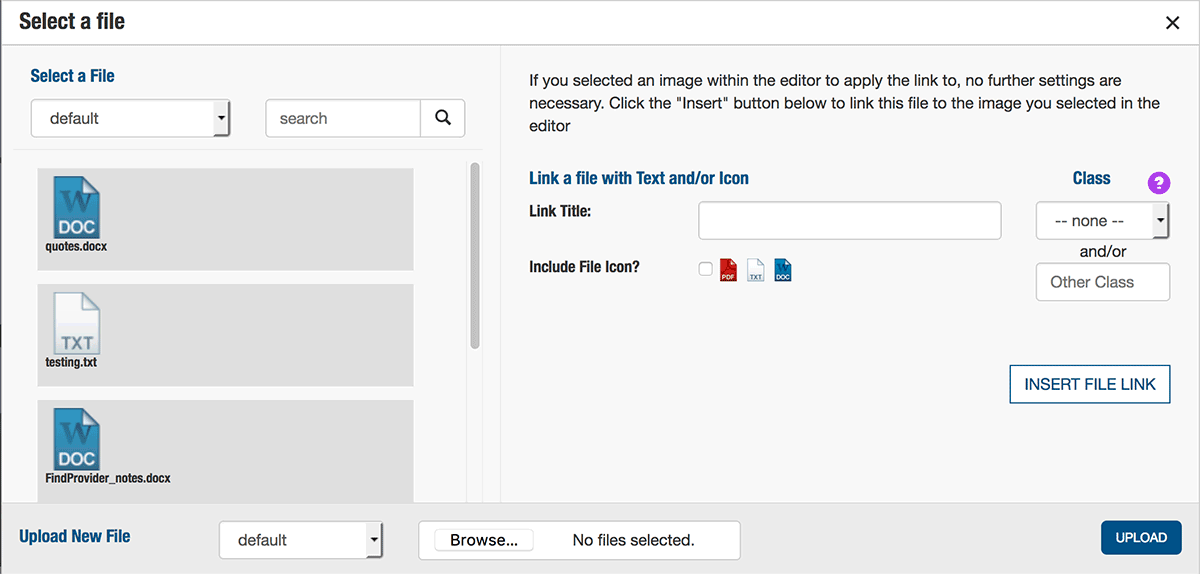This screenshot has width=1200, height=574.
Task: Click into the Other Class input field
Action: click(1103, 282)
